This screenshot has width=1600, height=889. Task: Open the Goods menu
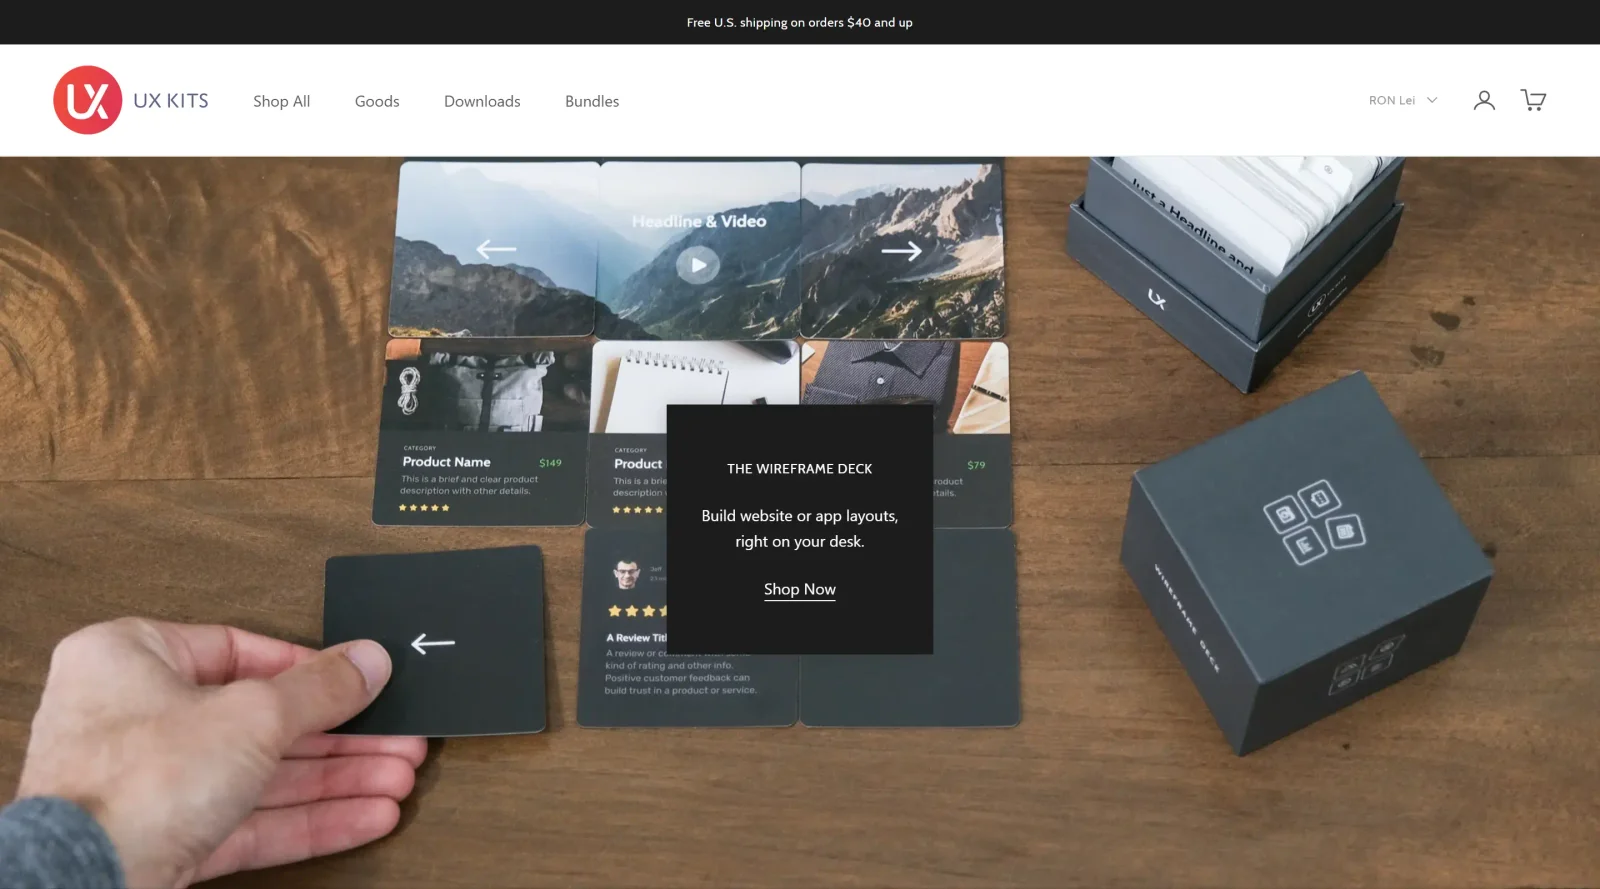coord(377,101)
